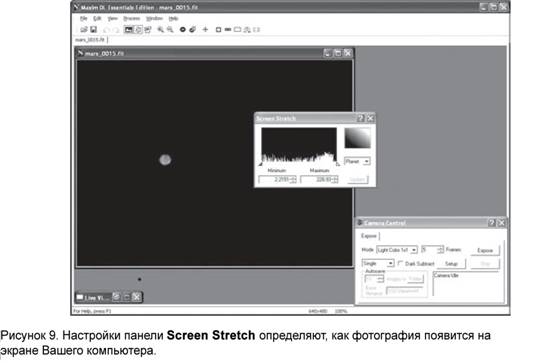Click the Expose button
The image size is (542, 363).
pyautogui.click(x=485, y=250)
